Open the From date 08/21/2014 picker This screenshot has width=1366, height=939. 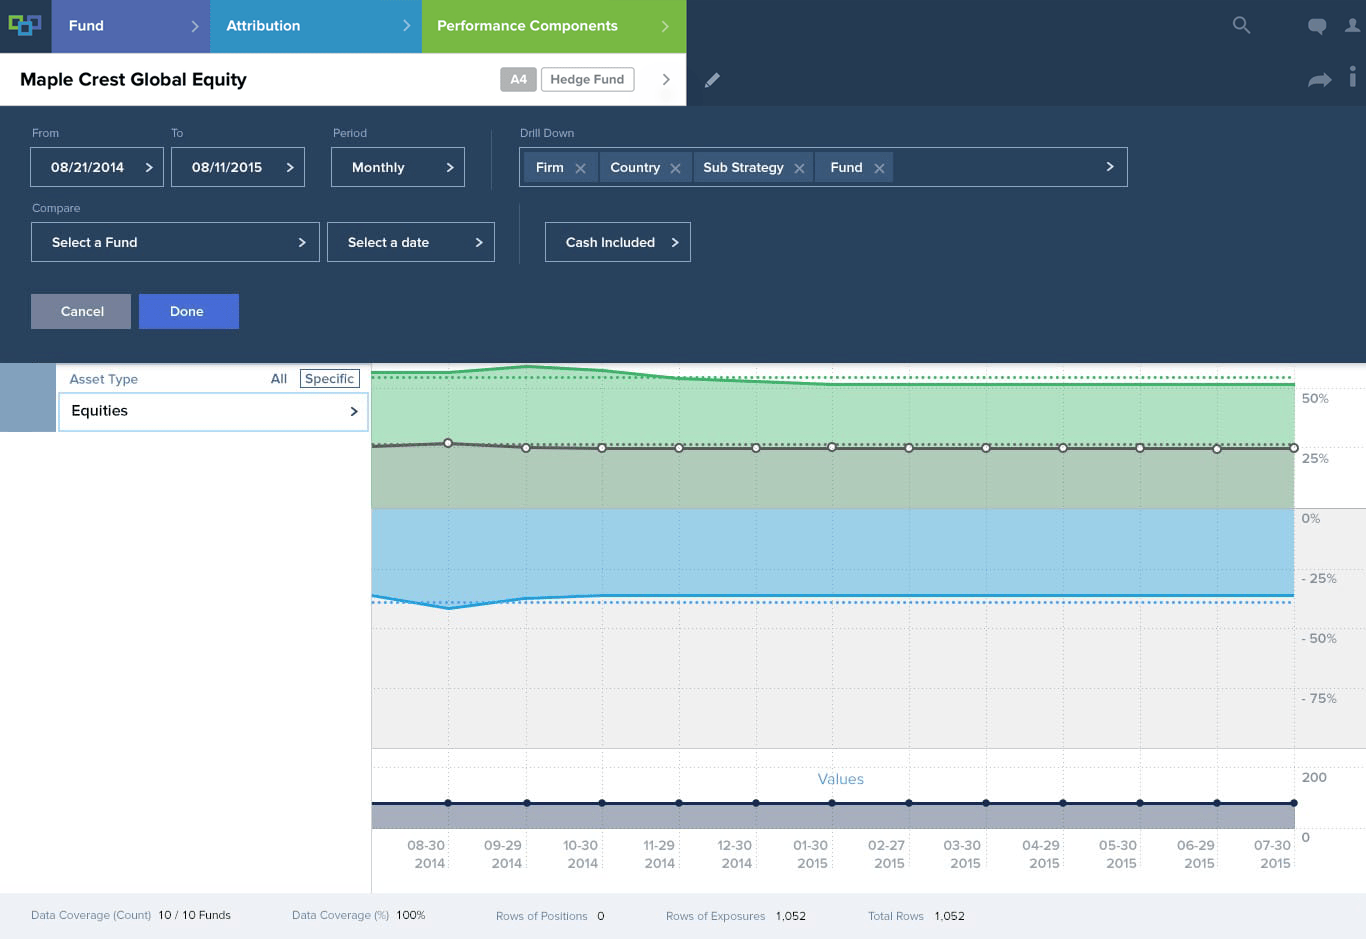pos(98,167)
